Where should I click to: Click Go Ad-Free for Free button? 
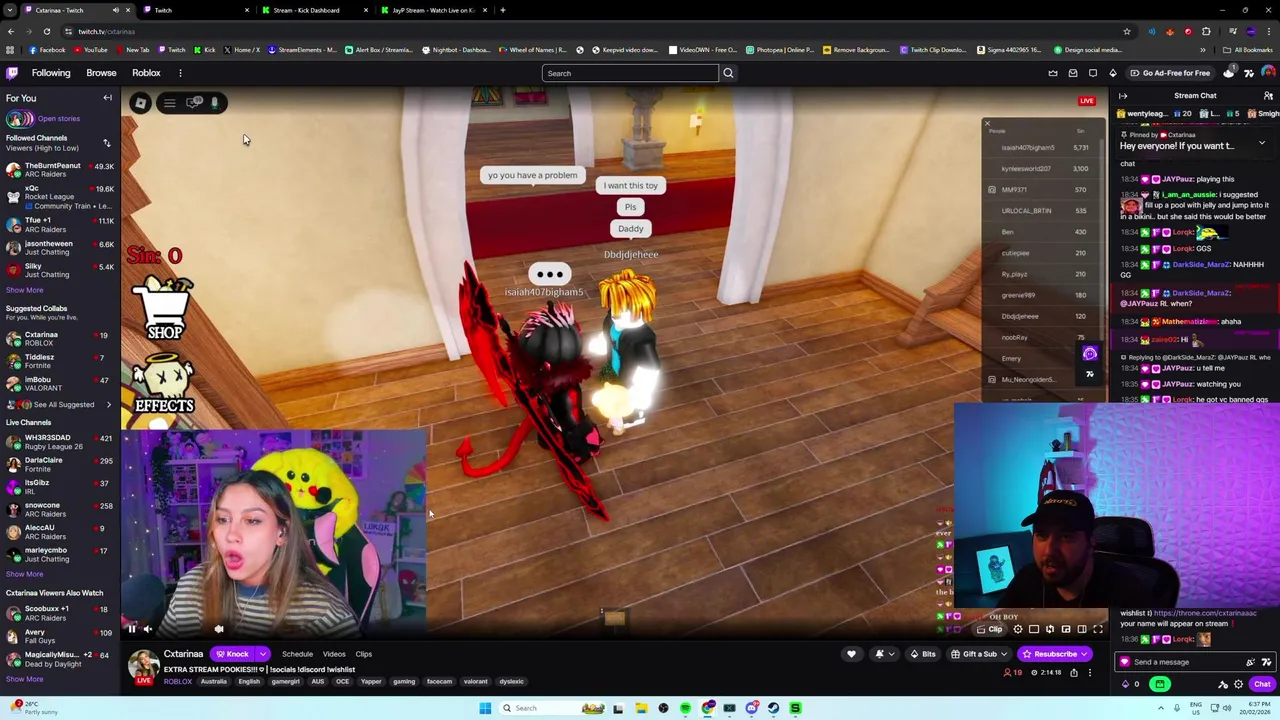point(1170,73)
